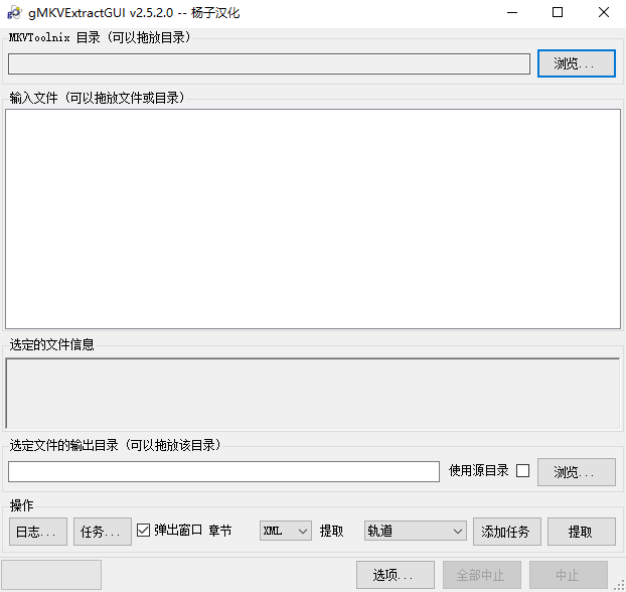This screenshot has height=592, width=626.
Task: Enable the 使用源目录 checkbox
Action: click(522, 471)
